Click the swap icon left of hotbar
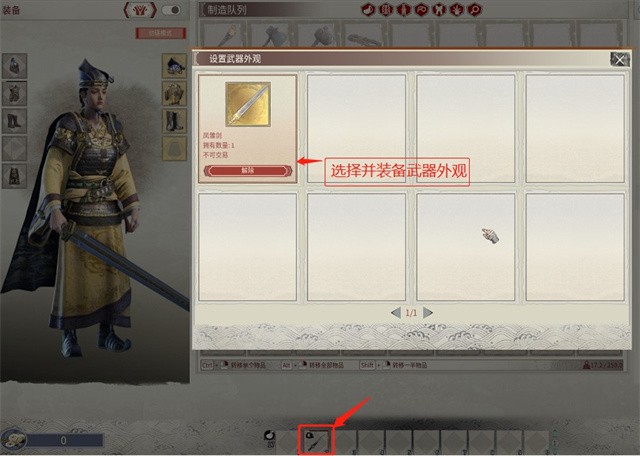The width and height of the screenshot is (640, 456). (269, 436)
